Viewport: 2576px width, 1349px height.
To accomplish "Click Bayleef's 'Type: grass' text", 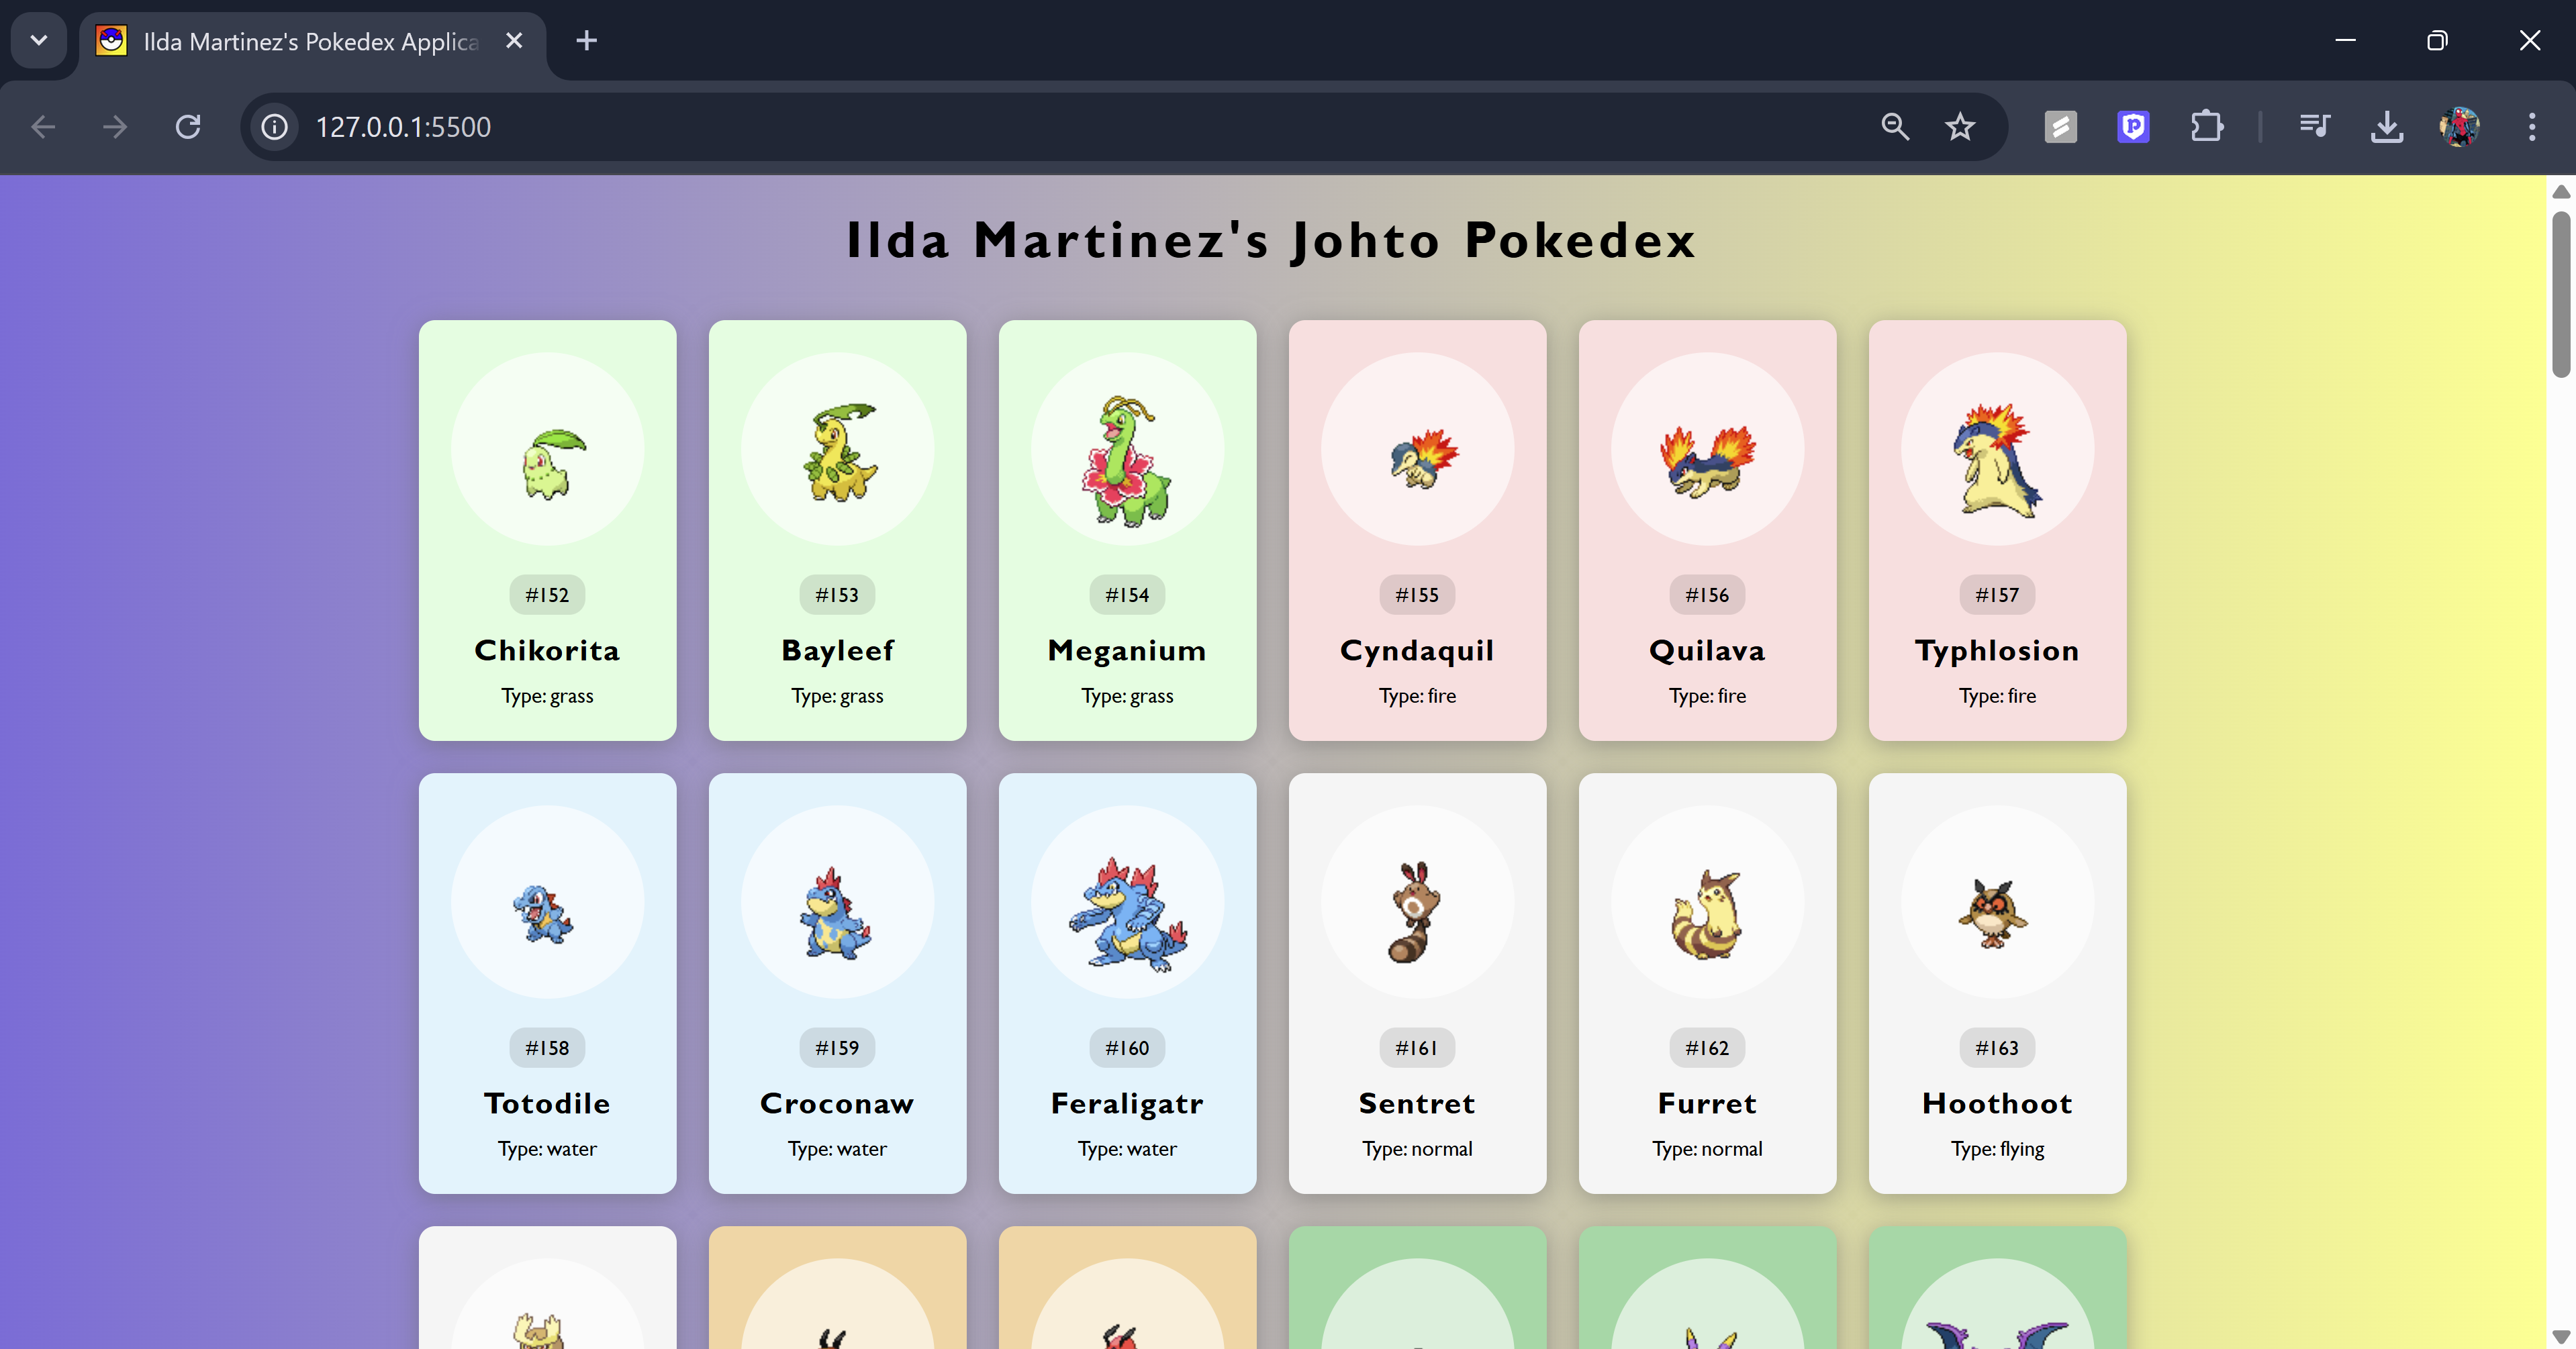I will (837, 696).
